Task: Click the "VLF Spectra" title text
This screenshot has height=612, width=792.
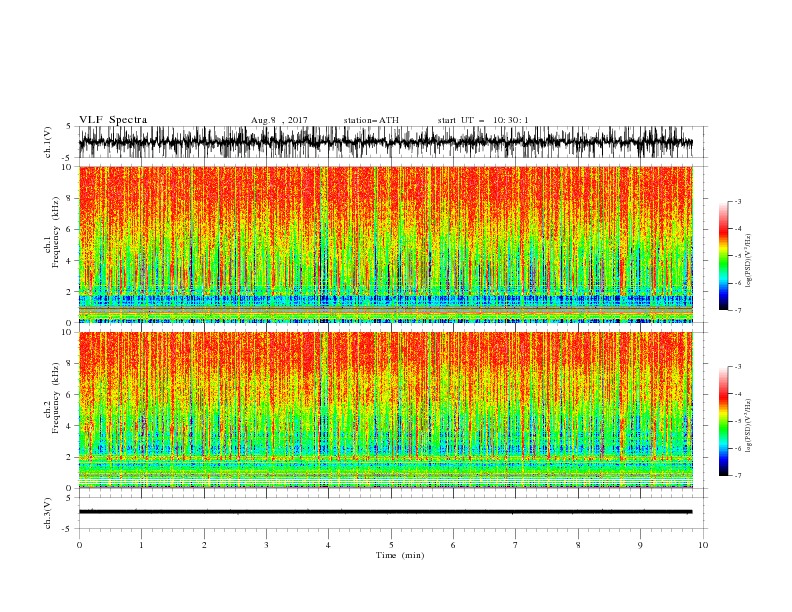Action: (113, 120)
